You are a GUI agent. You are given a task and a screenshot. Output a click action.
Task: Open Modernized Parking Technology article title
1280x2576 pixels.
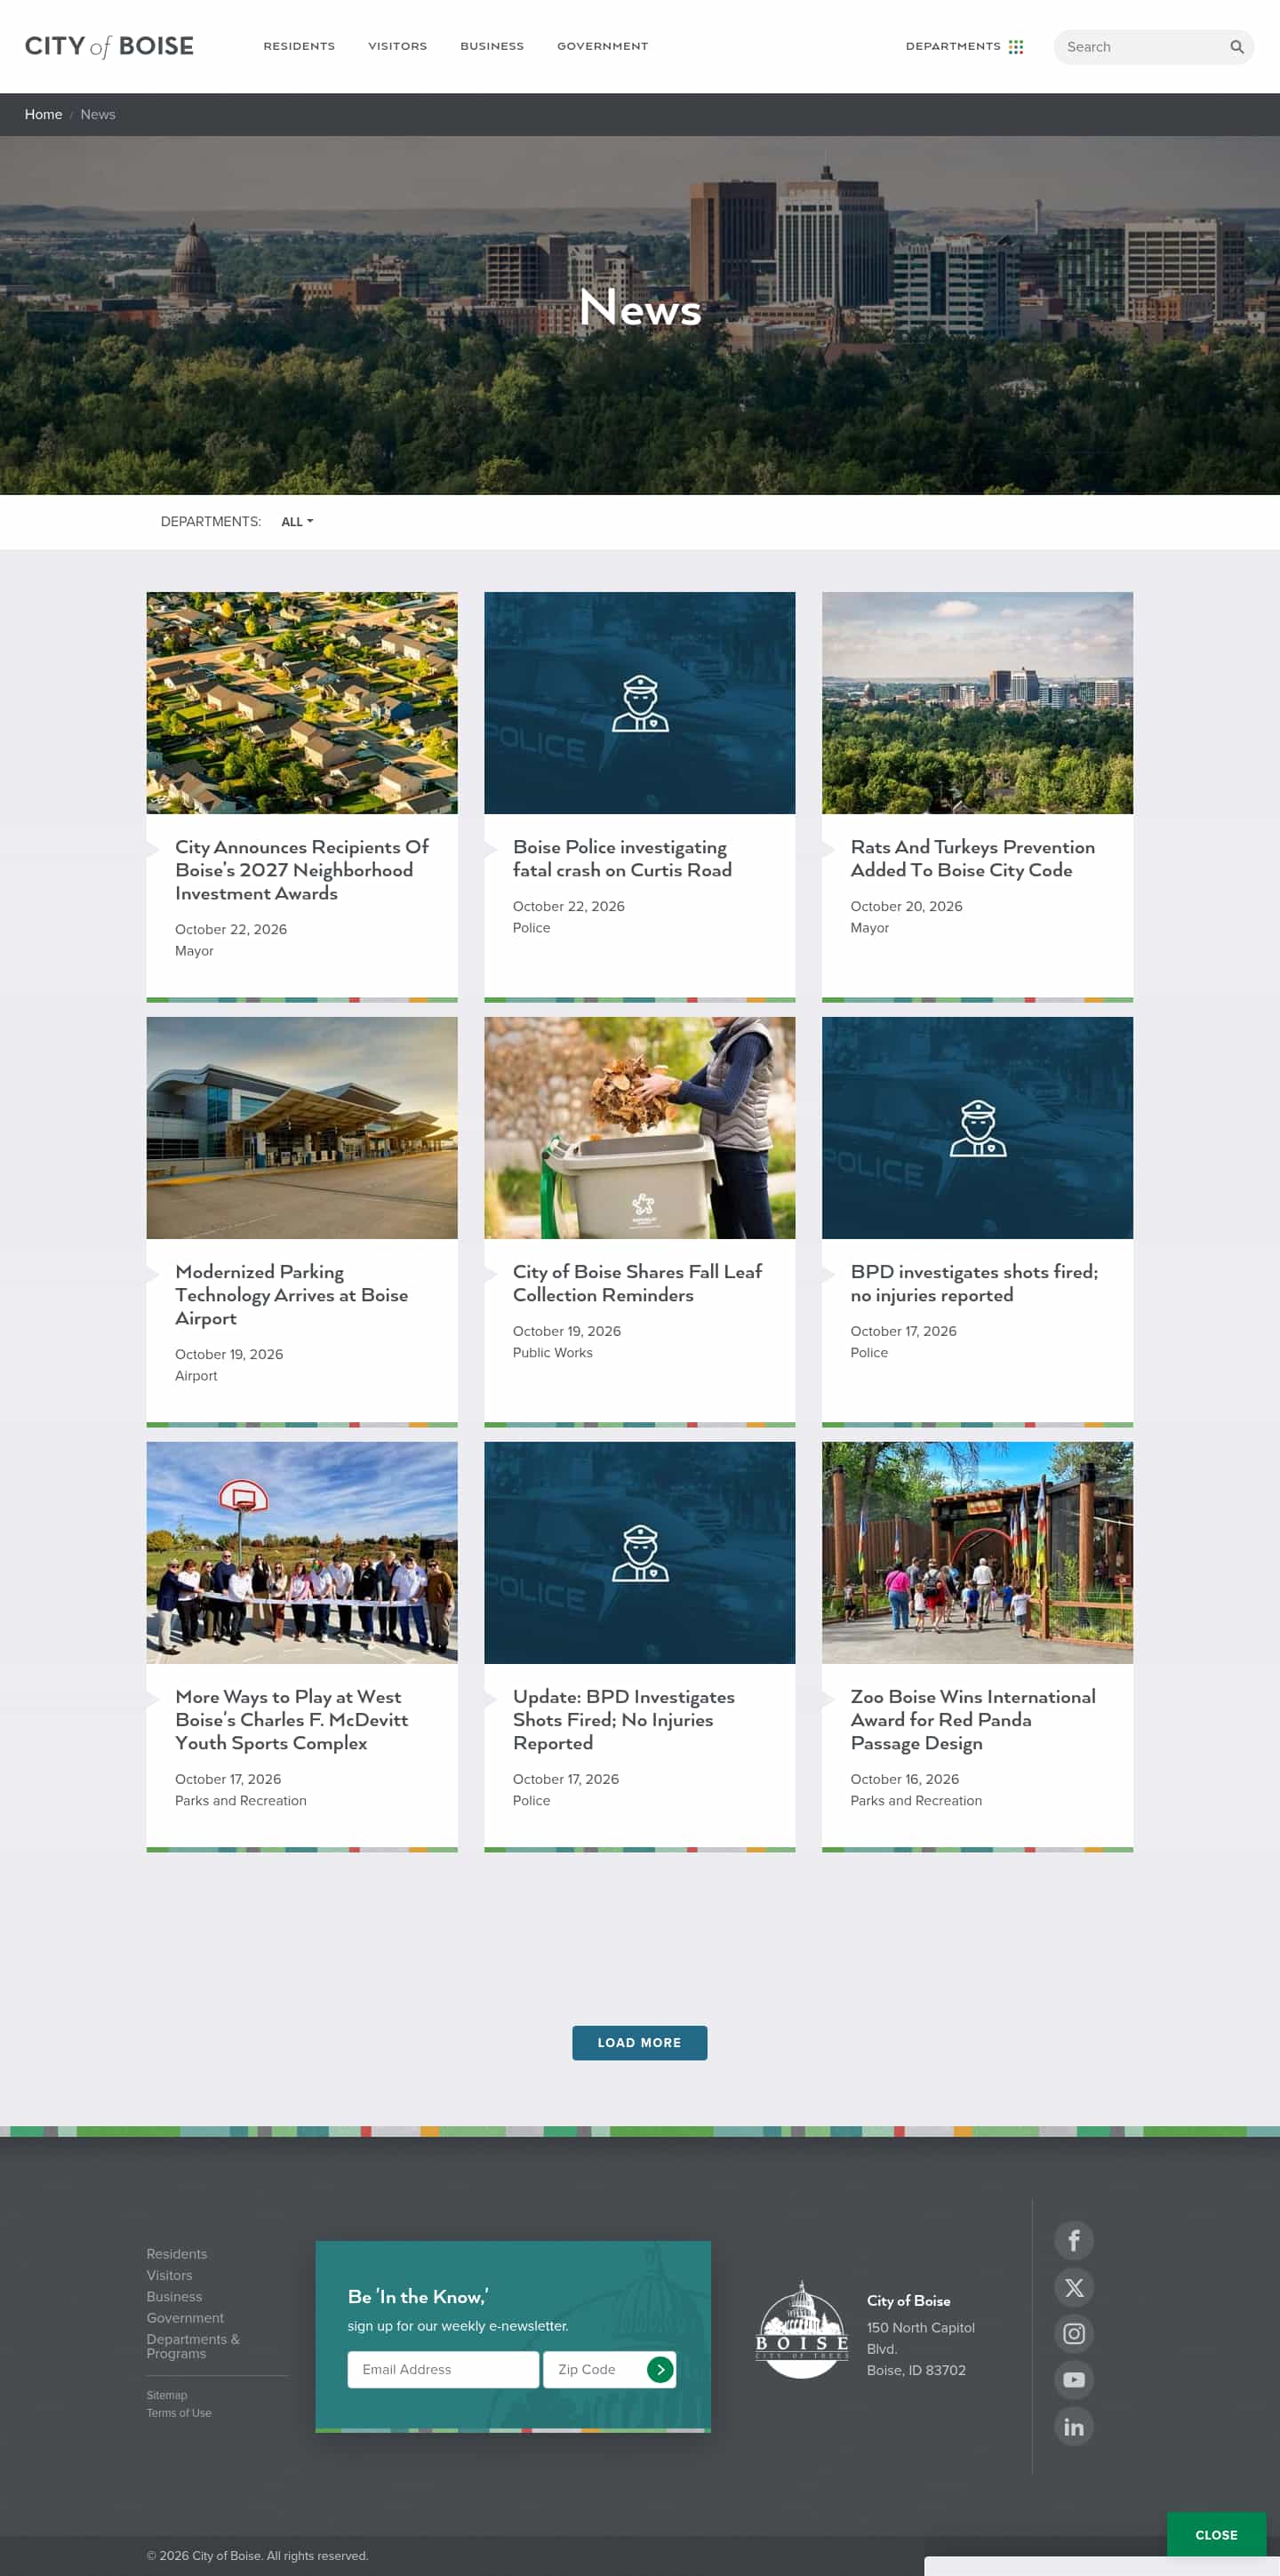292,1295
